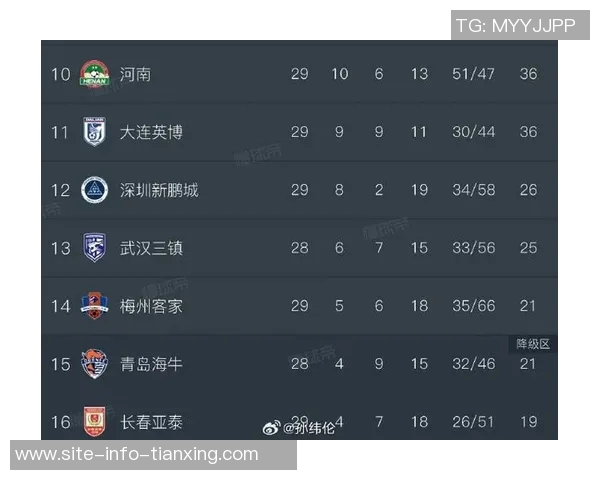
Task: Select team name 深圳新鹏城
Action: click(159, 190)
